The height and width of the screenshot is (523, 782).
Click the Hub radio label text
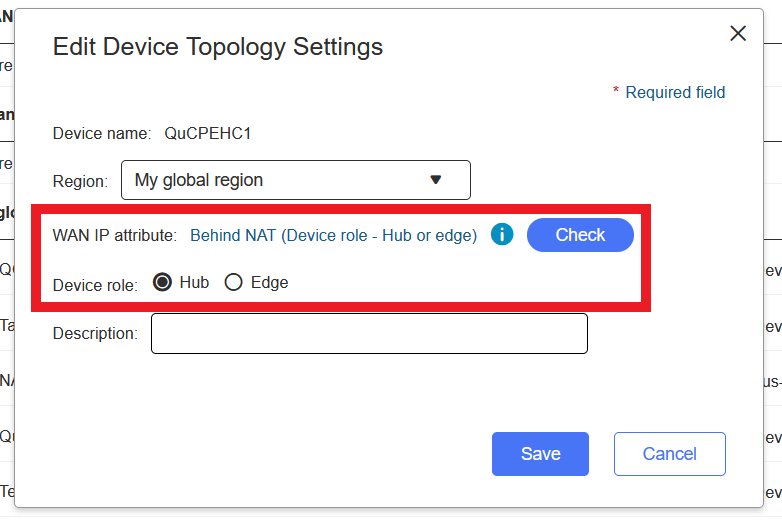pos(194,283)
